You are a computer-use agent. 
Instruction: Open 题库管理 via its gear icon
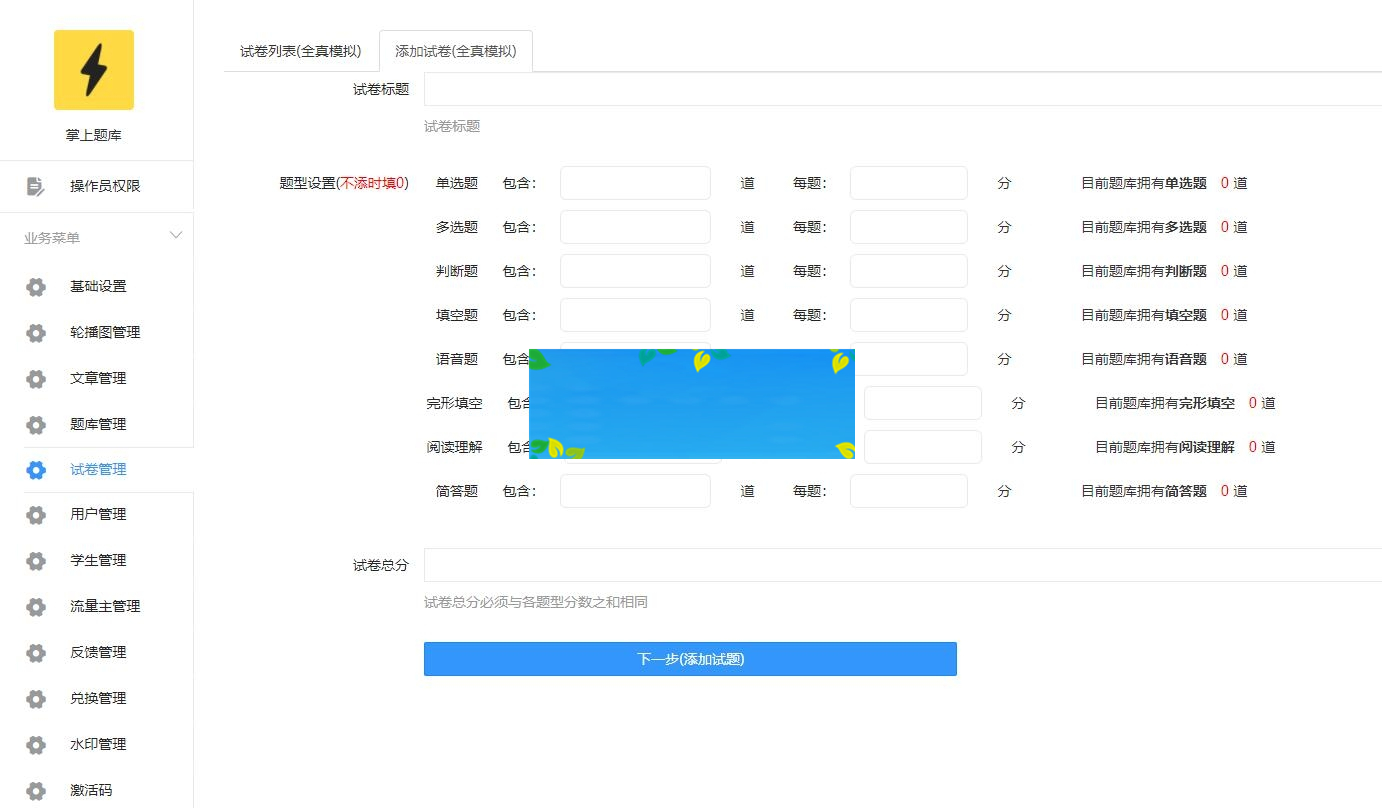[35, 424]
